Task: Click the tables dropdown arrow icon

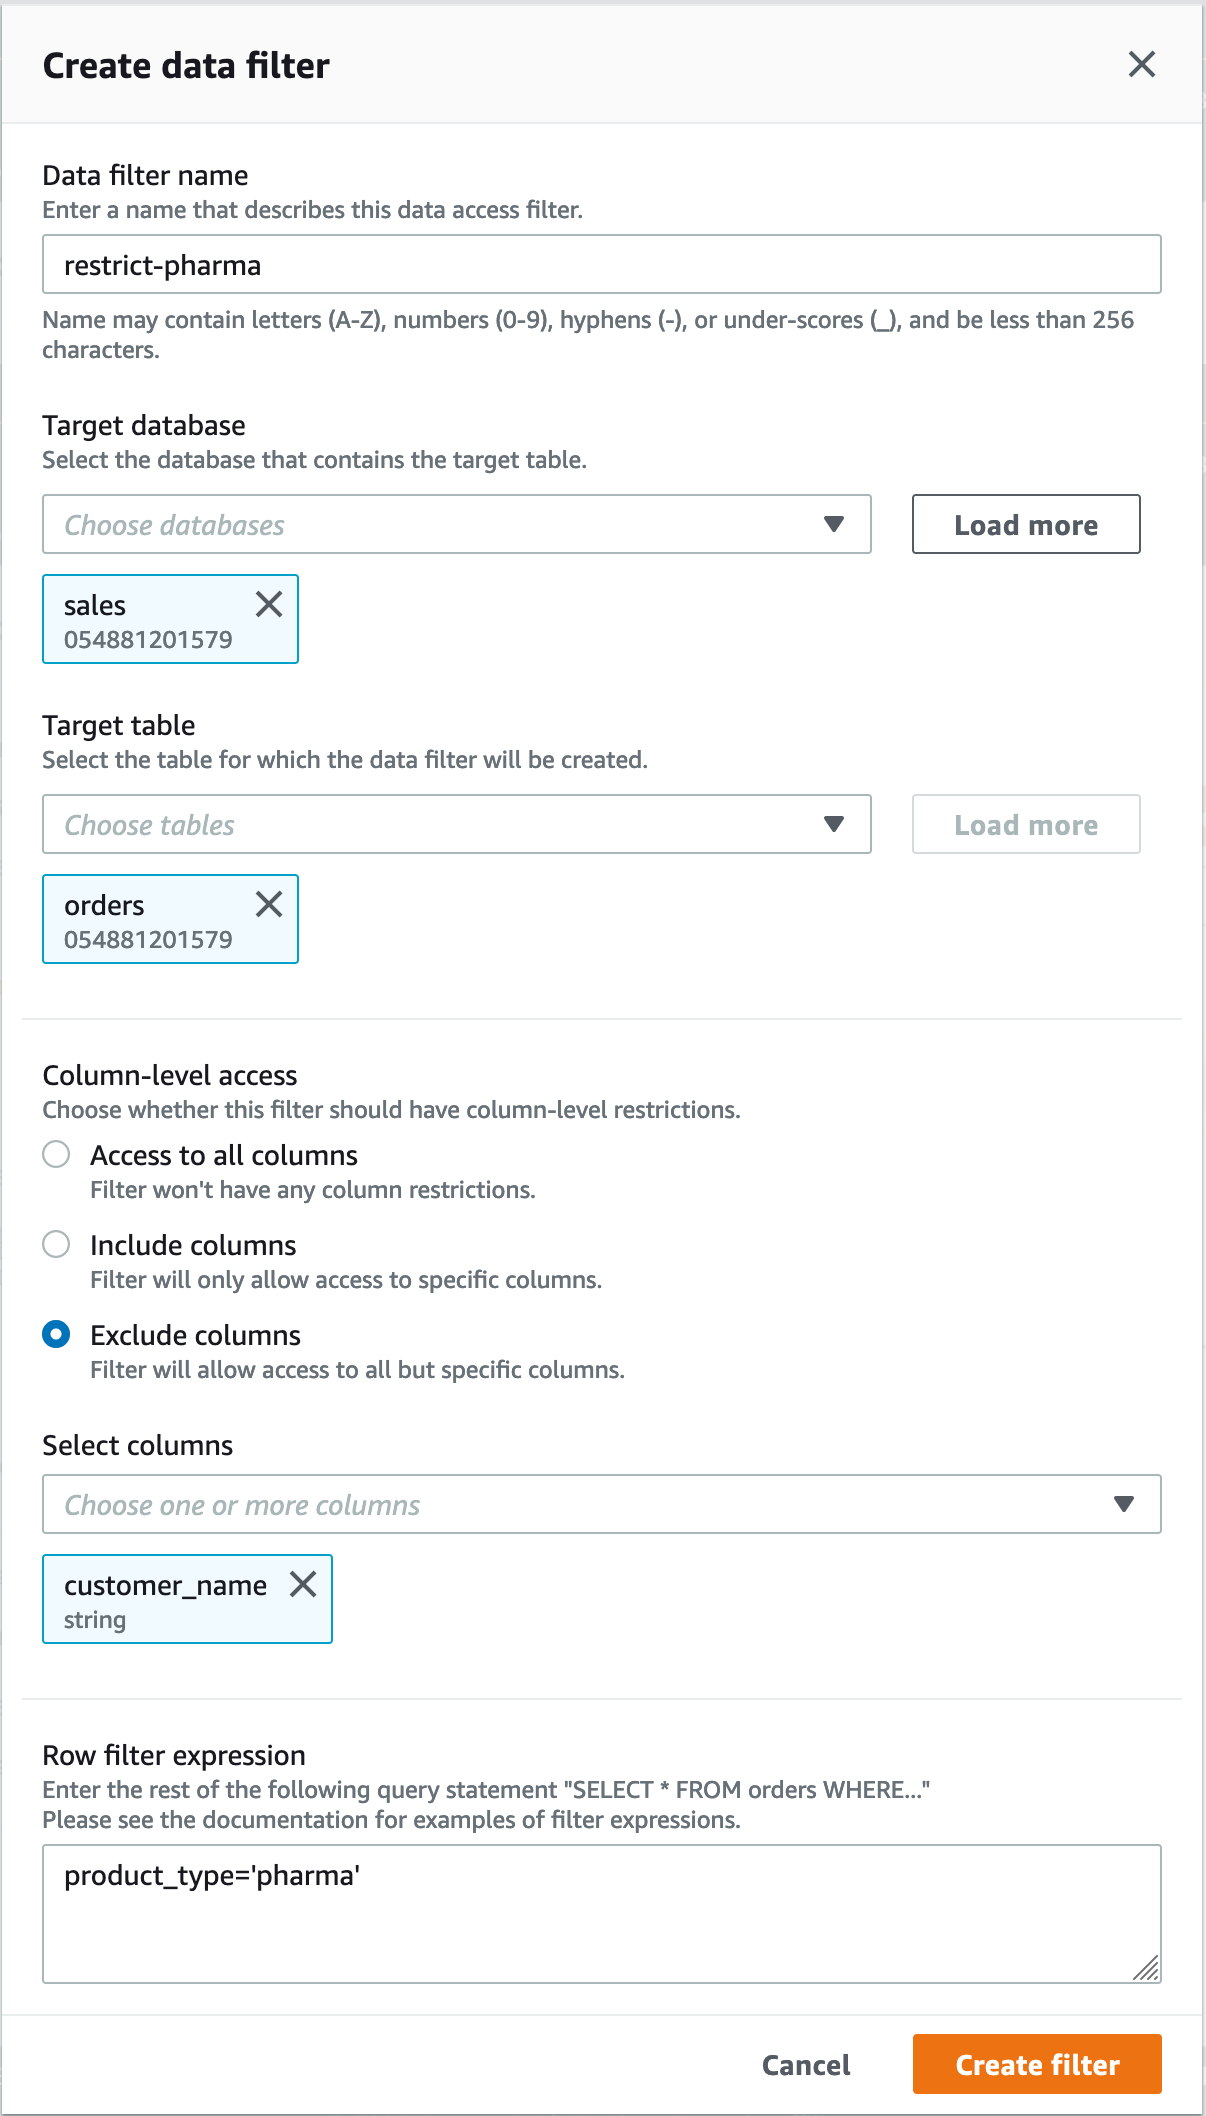Action: coord(835,824)
